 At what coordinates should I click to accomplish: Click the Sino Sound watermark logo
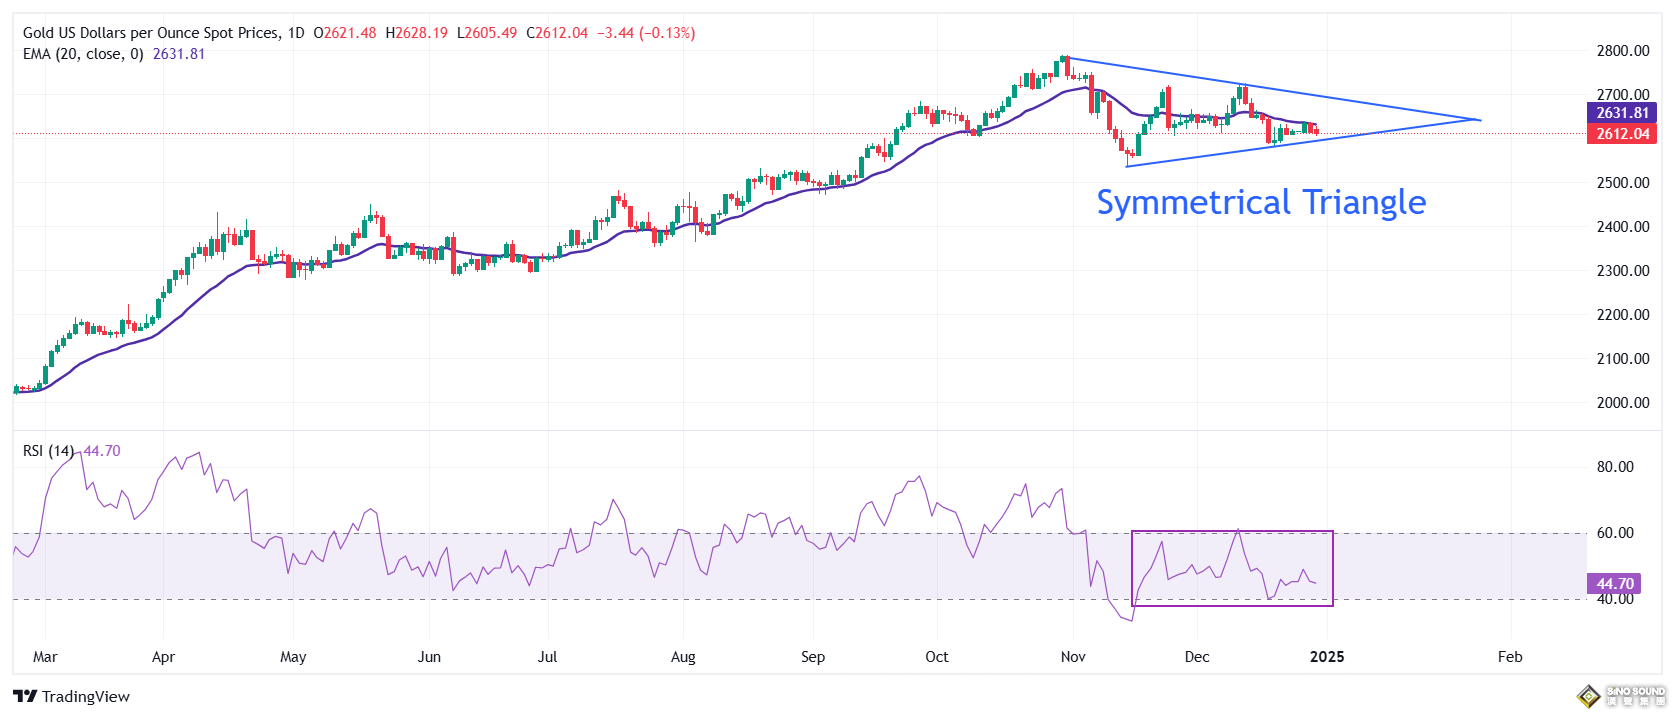coord(1621,696)
